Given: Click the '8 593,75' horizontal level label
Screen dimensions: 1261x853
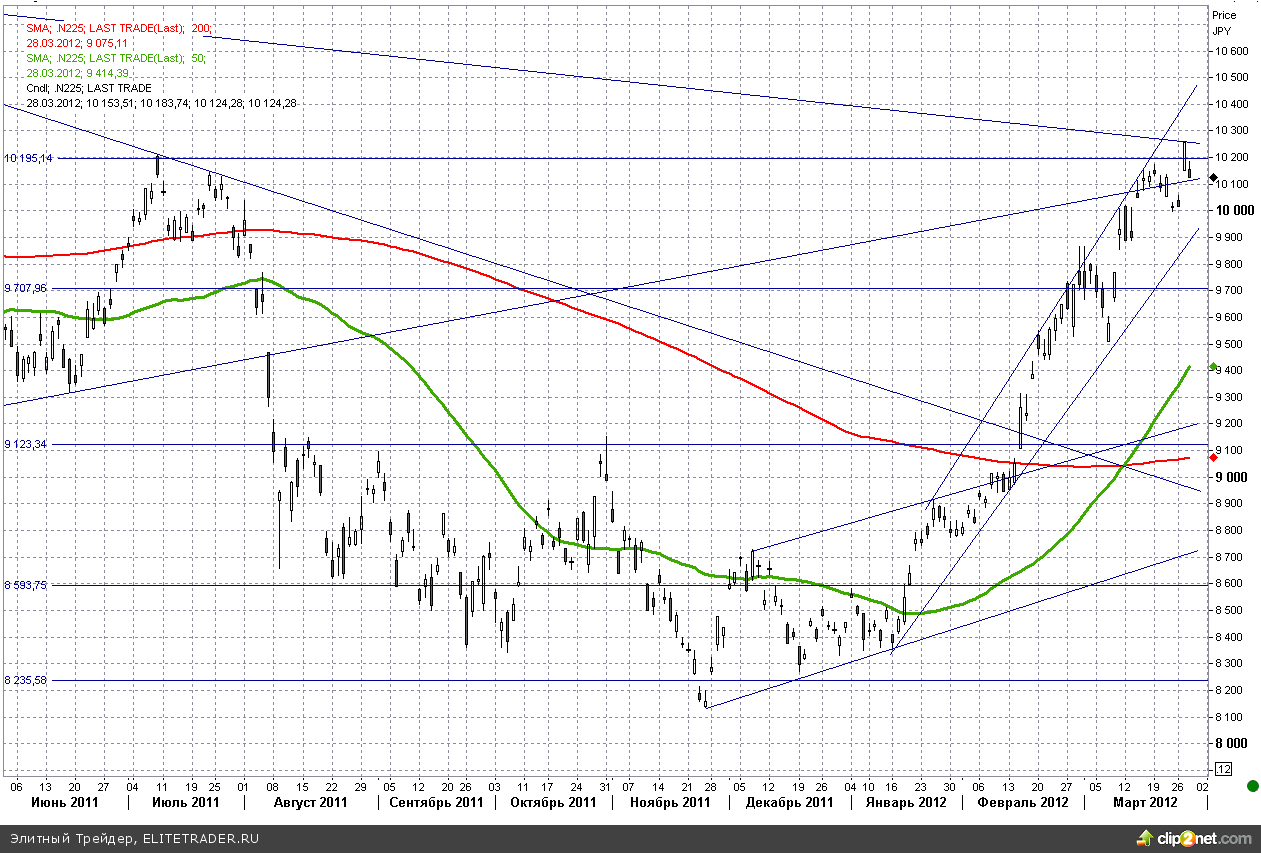Looking at the screenshot, I should click(25, 585).
